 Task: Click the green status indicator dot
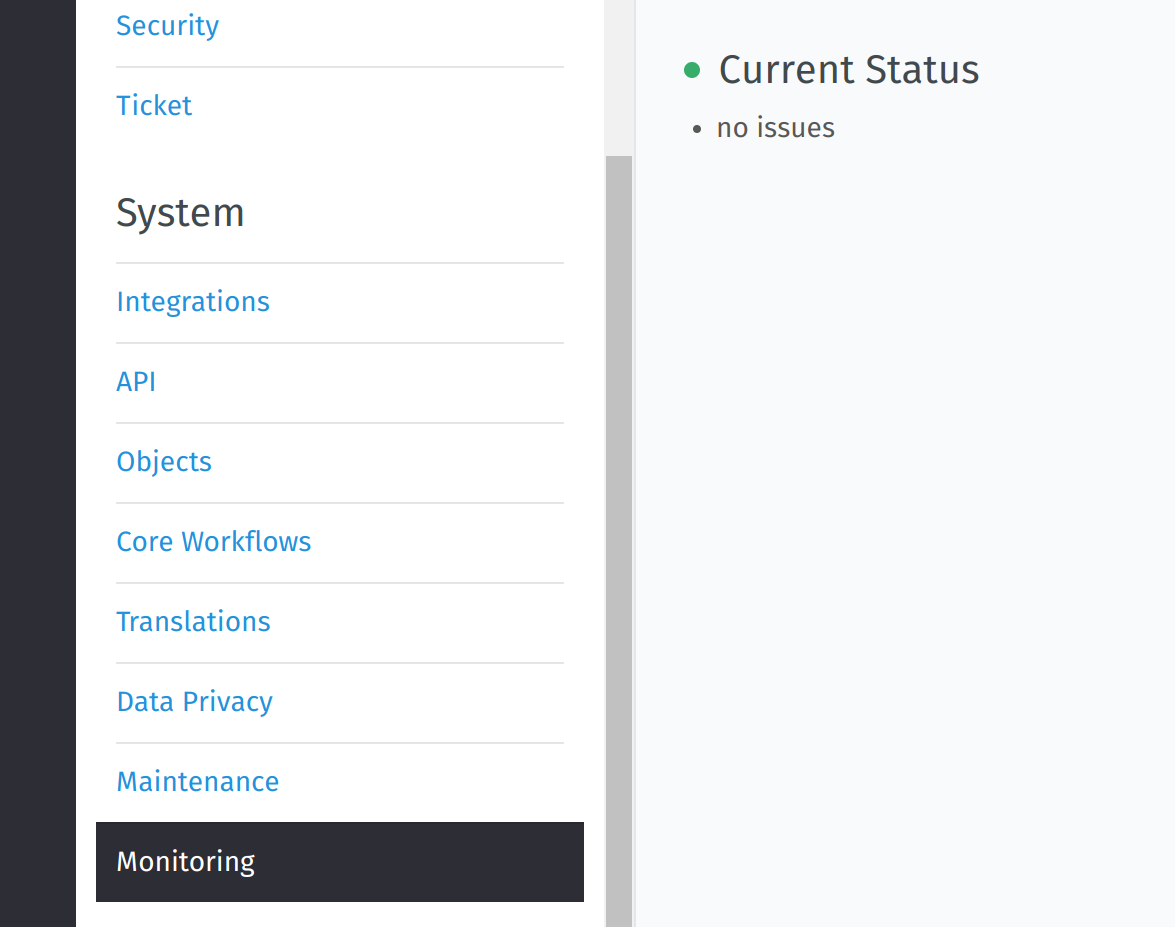692,70
